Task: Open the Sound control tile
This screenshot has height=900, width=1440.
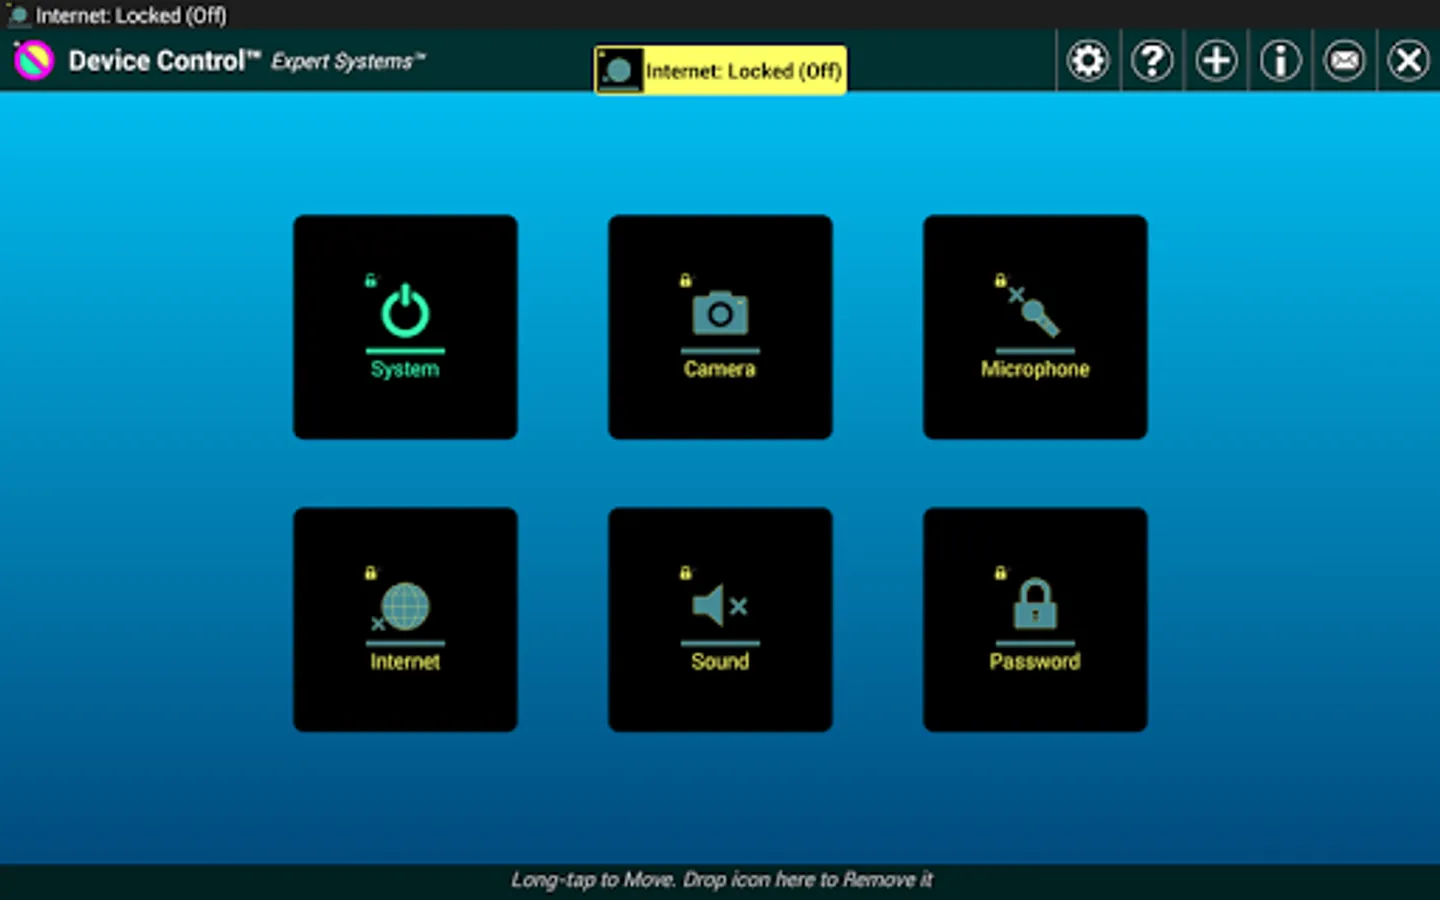Action: coord(720,619)
